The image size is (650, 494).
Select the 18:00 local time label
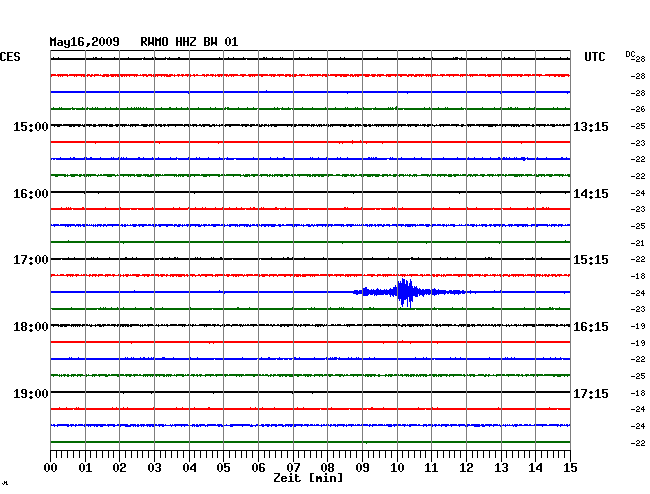(x=31, y=327)
